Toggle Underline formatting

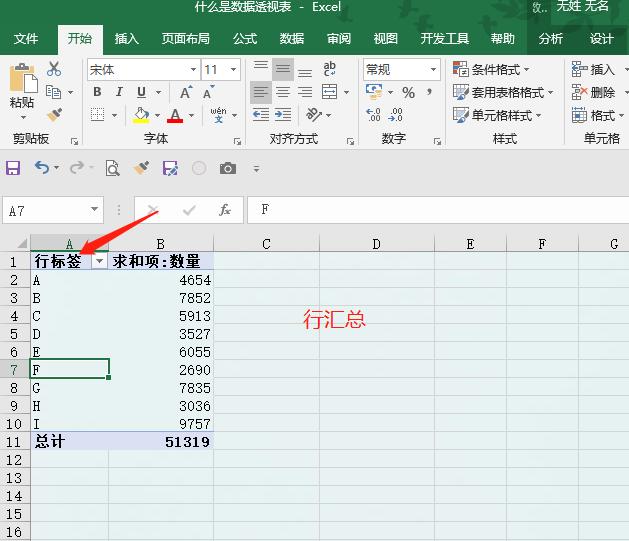[141, 92]
